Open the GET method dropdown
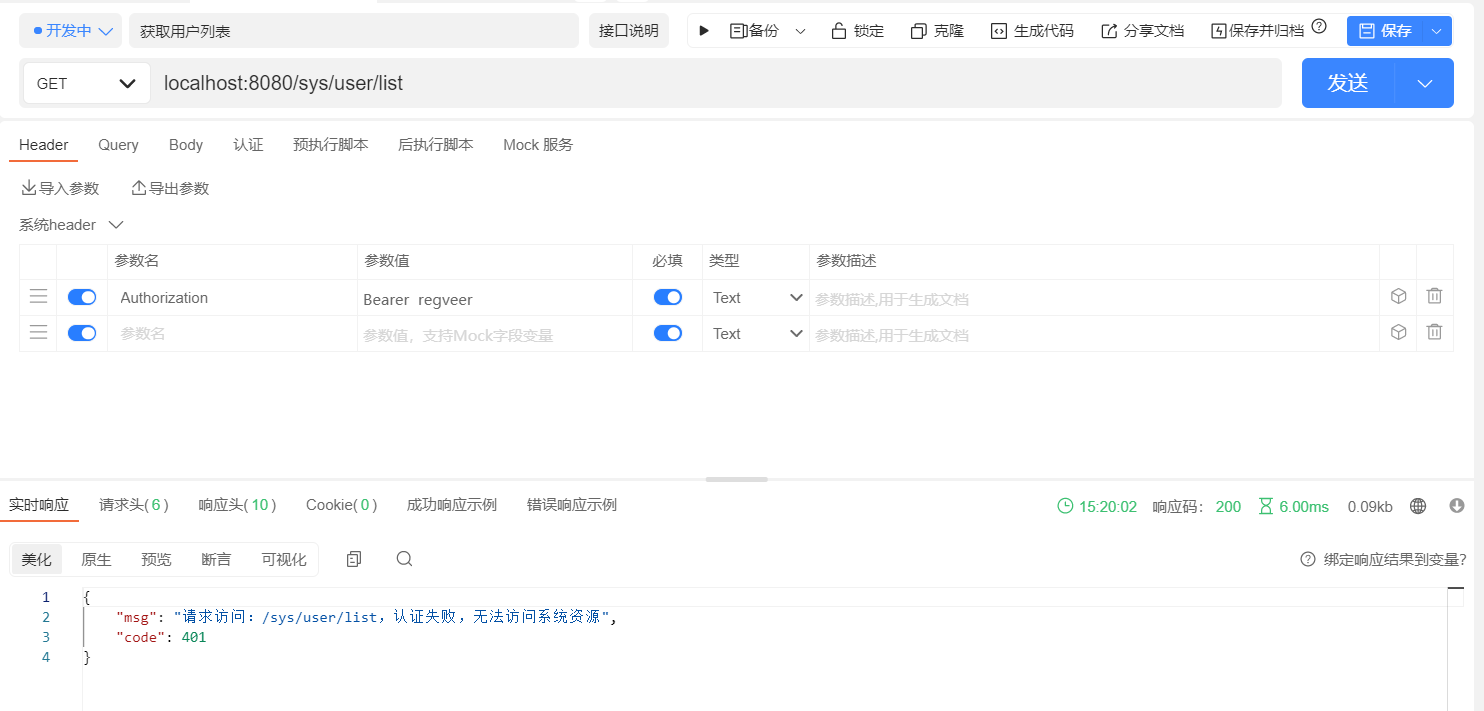This screenshot has width=1484, height=711. click(x=86, y=83)
